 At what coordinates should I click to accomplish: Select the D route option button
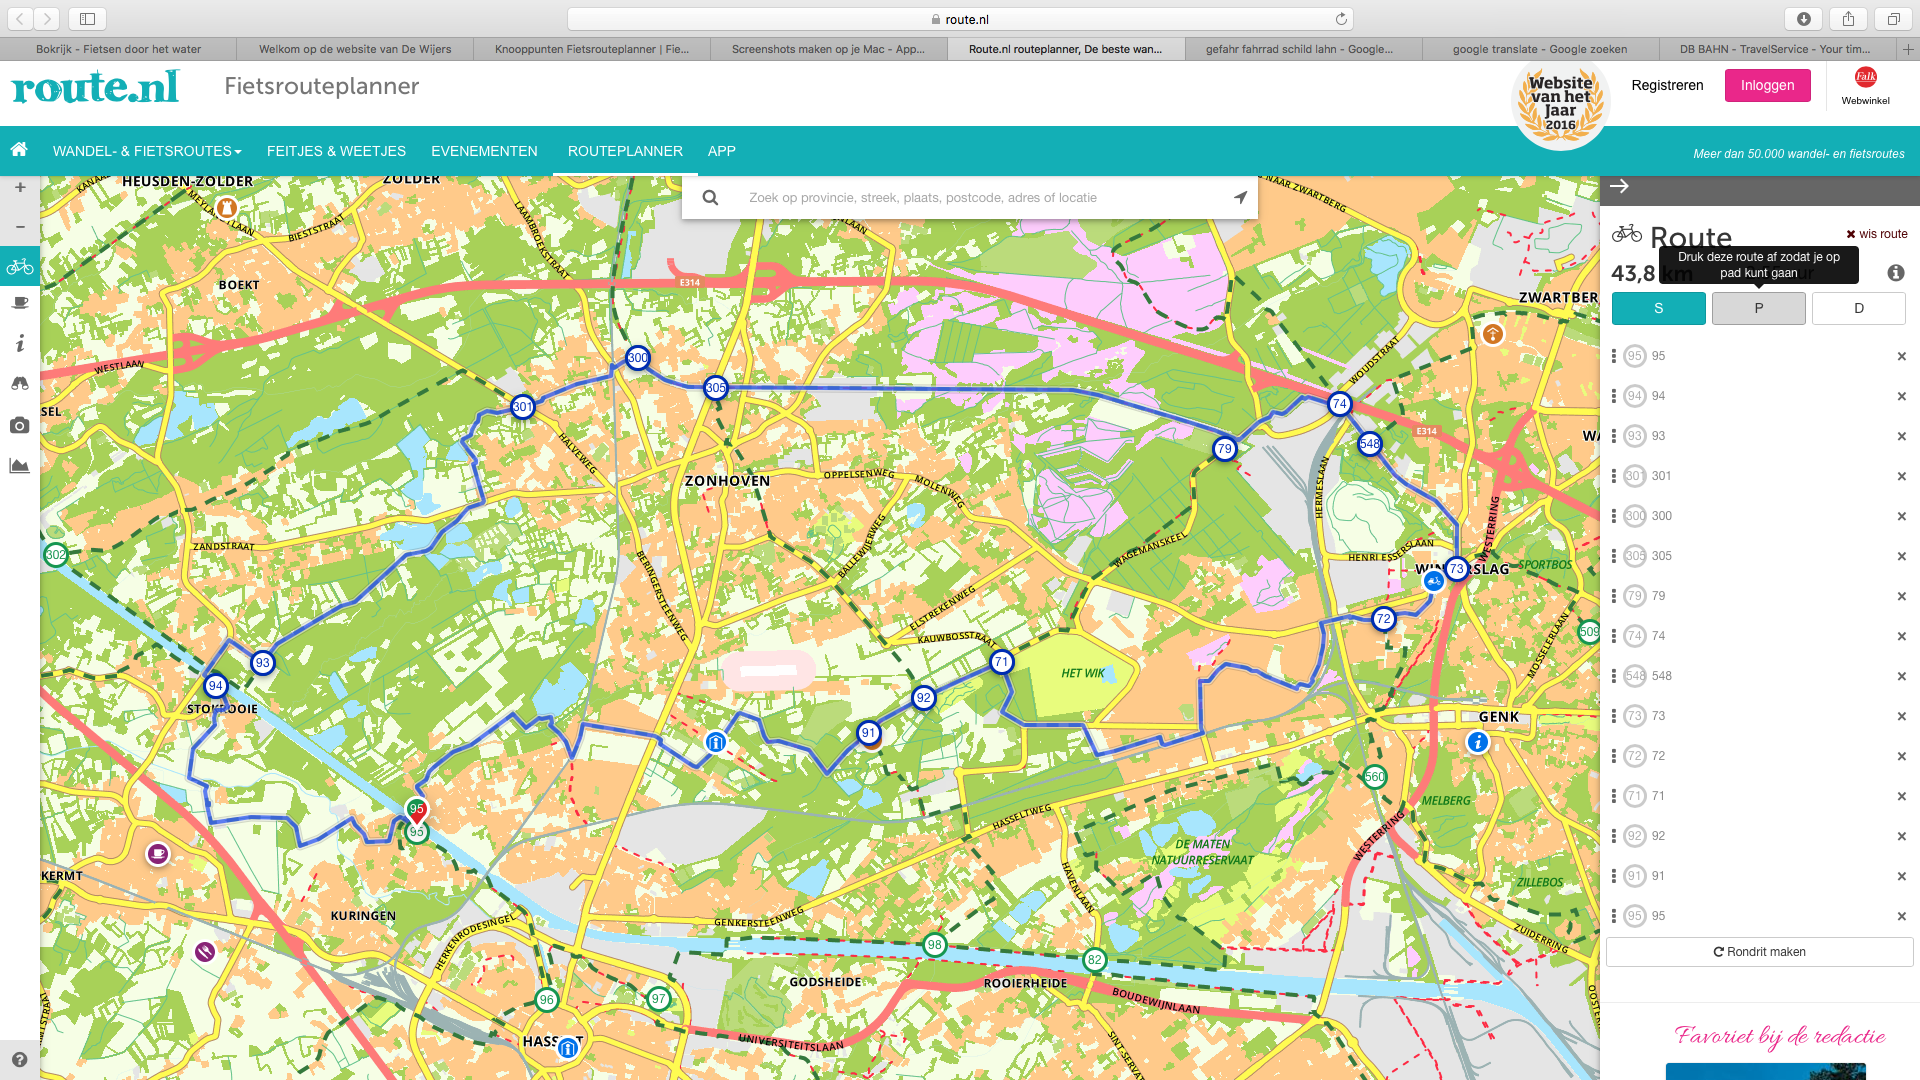pyautogui.click(x=1858, y=308)
